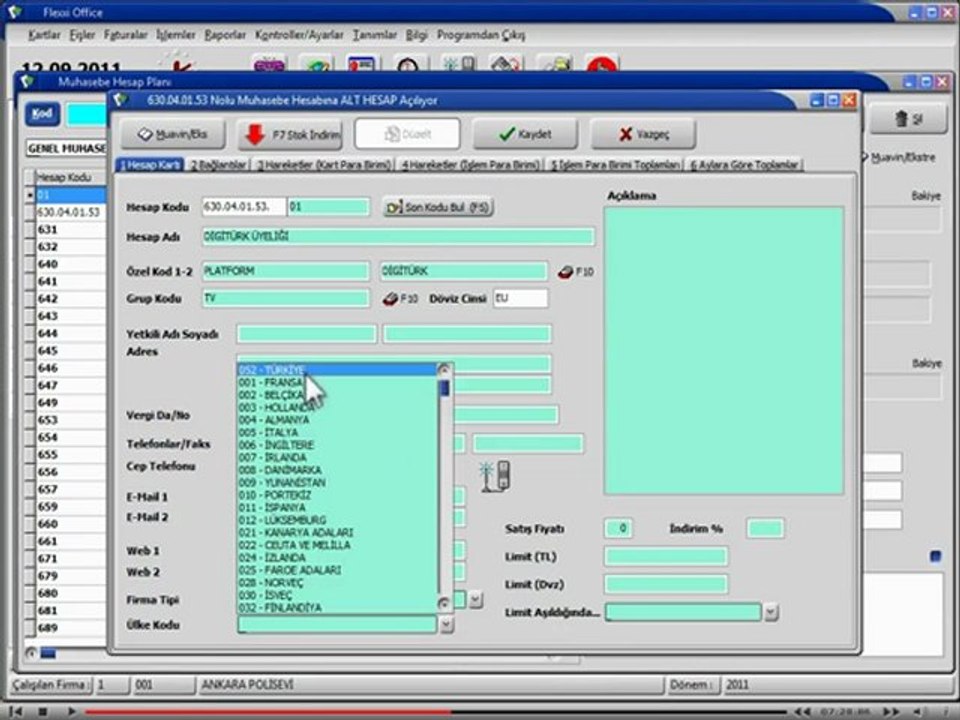Open 5 İşlem Para Birimi Toplamları tab

click(x=615, y=165)
